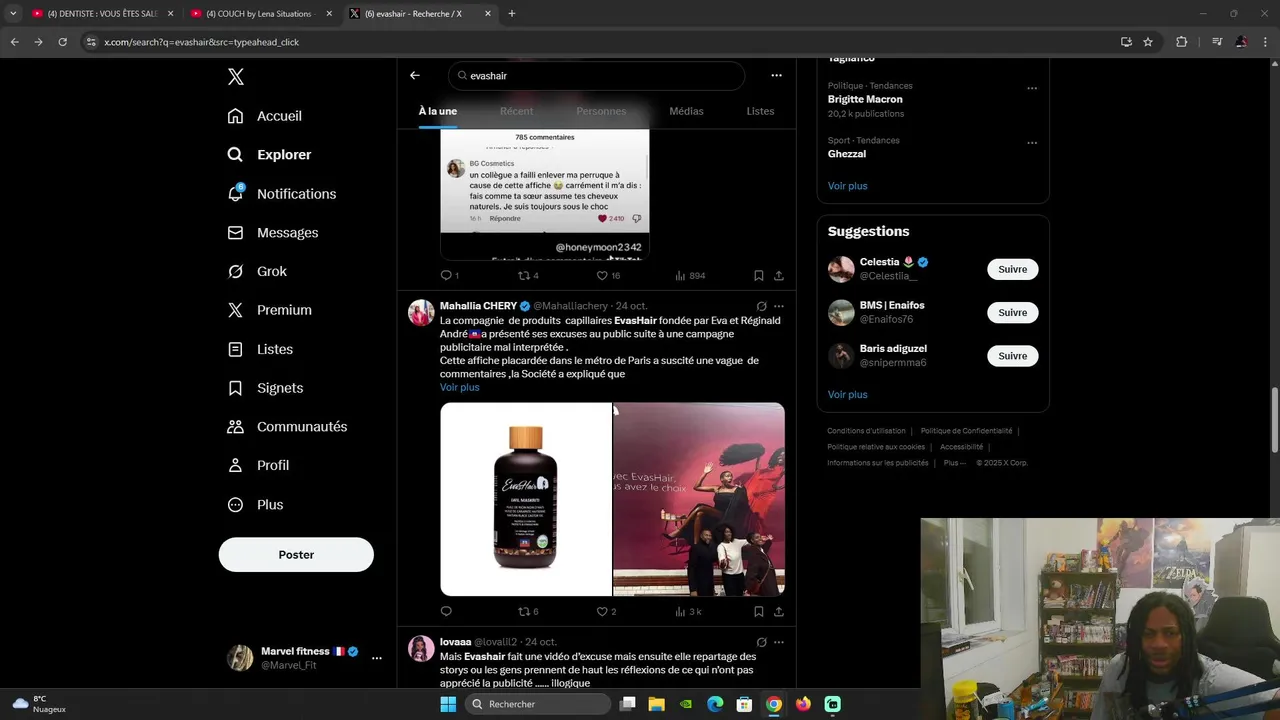The image size is (1280, 720).
Task: Open account menu dots beside Marvel fitness
Action: pyautogui.click(x=377, y=658)
